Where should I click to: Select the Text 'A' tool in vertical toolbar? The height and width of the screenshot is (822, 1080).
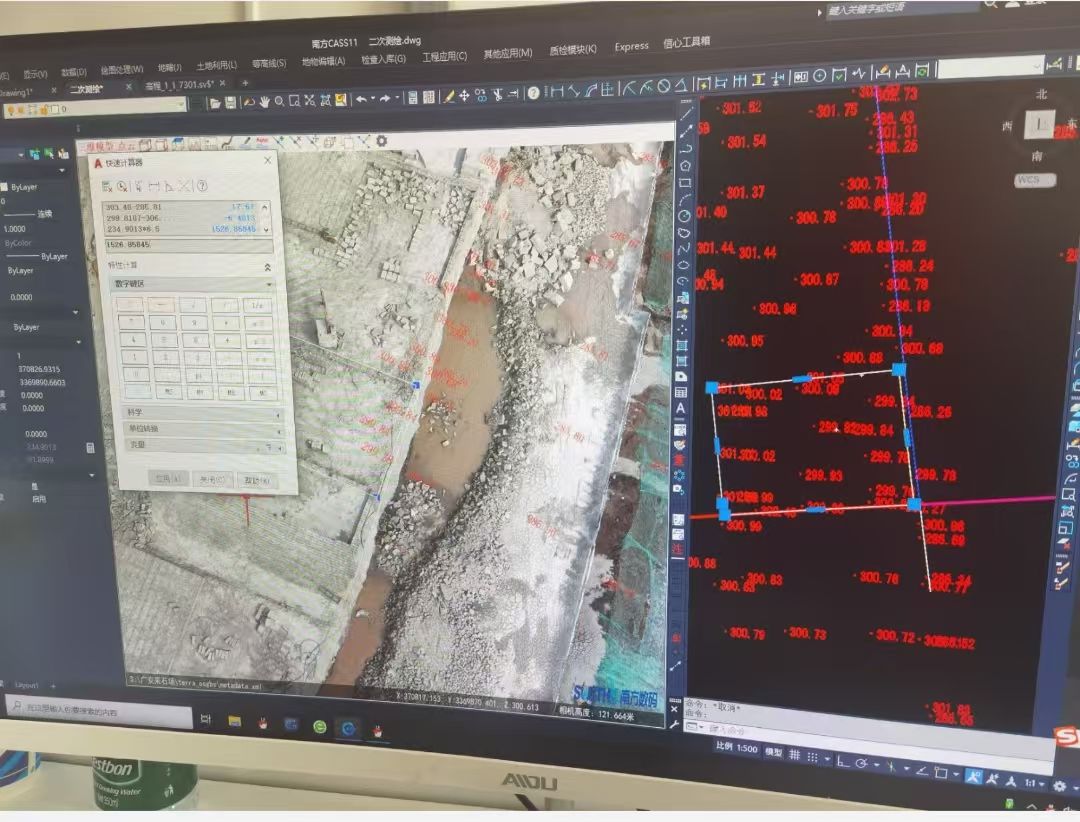681,409
